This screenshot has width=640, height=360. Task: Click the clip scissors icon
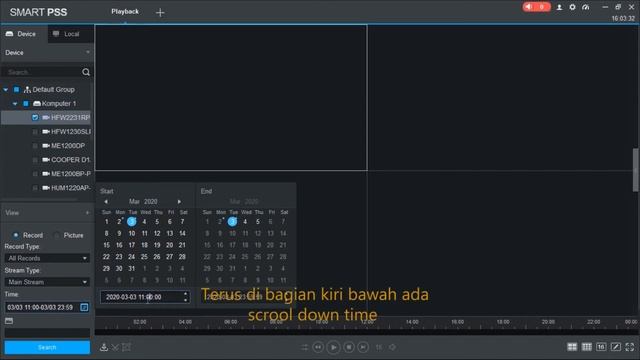115,347
